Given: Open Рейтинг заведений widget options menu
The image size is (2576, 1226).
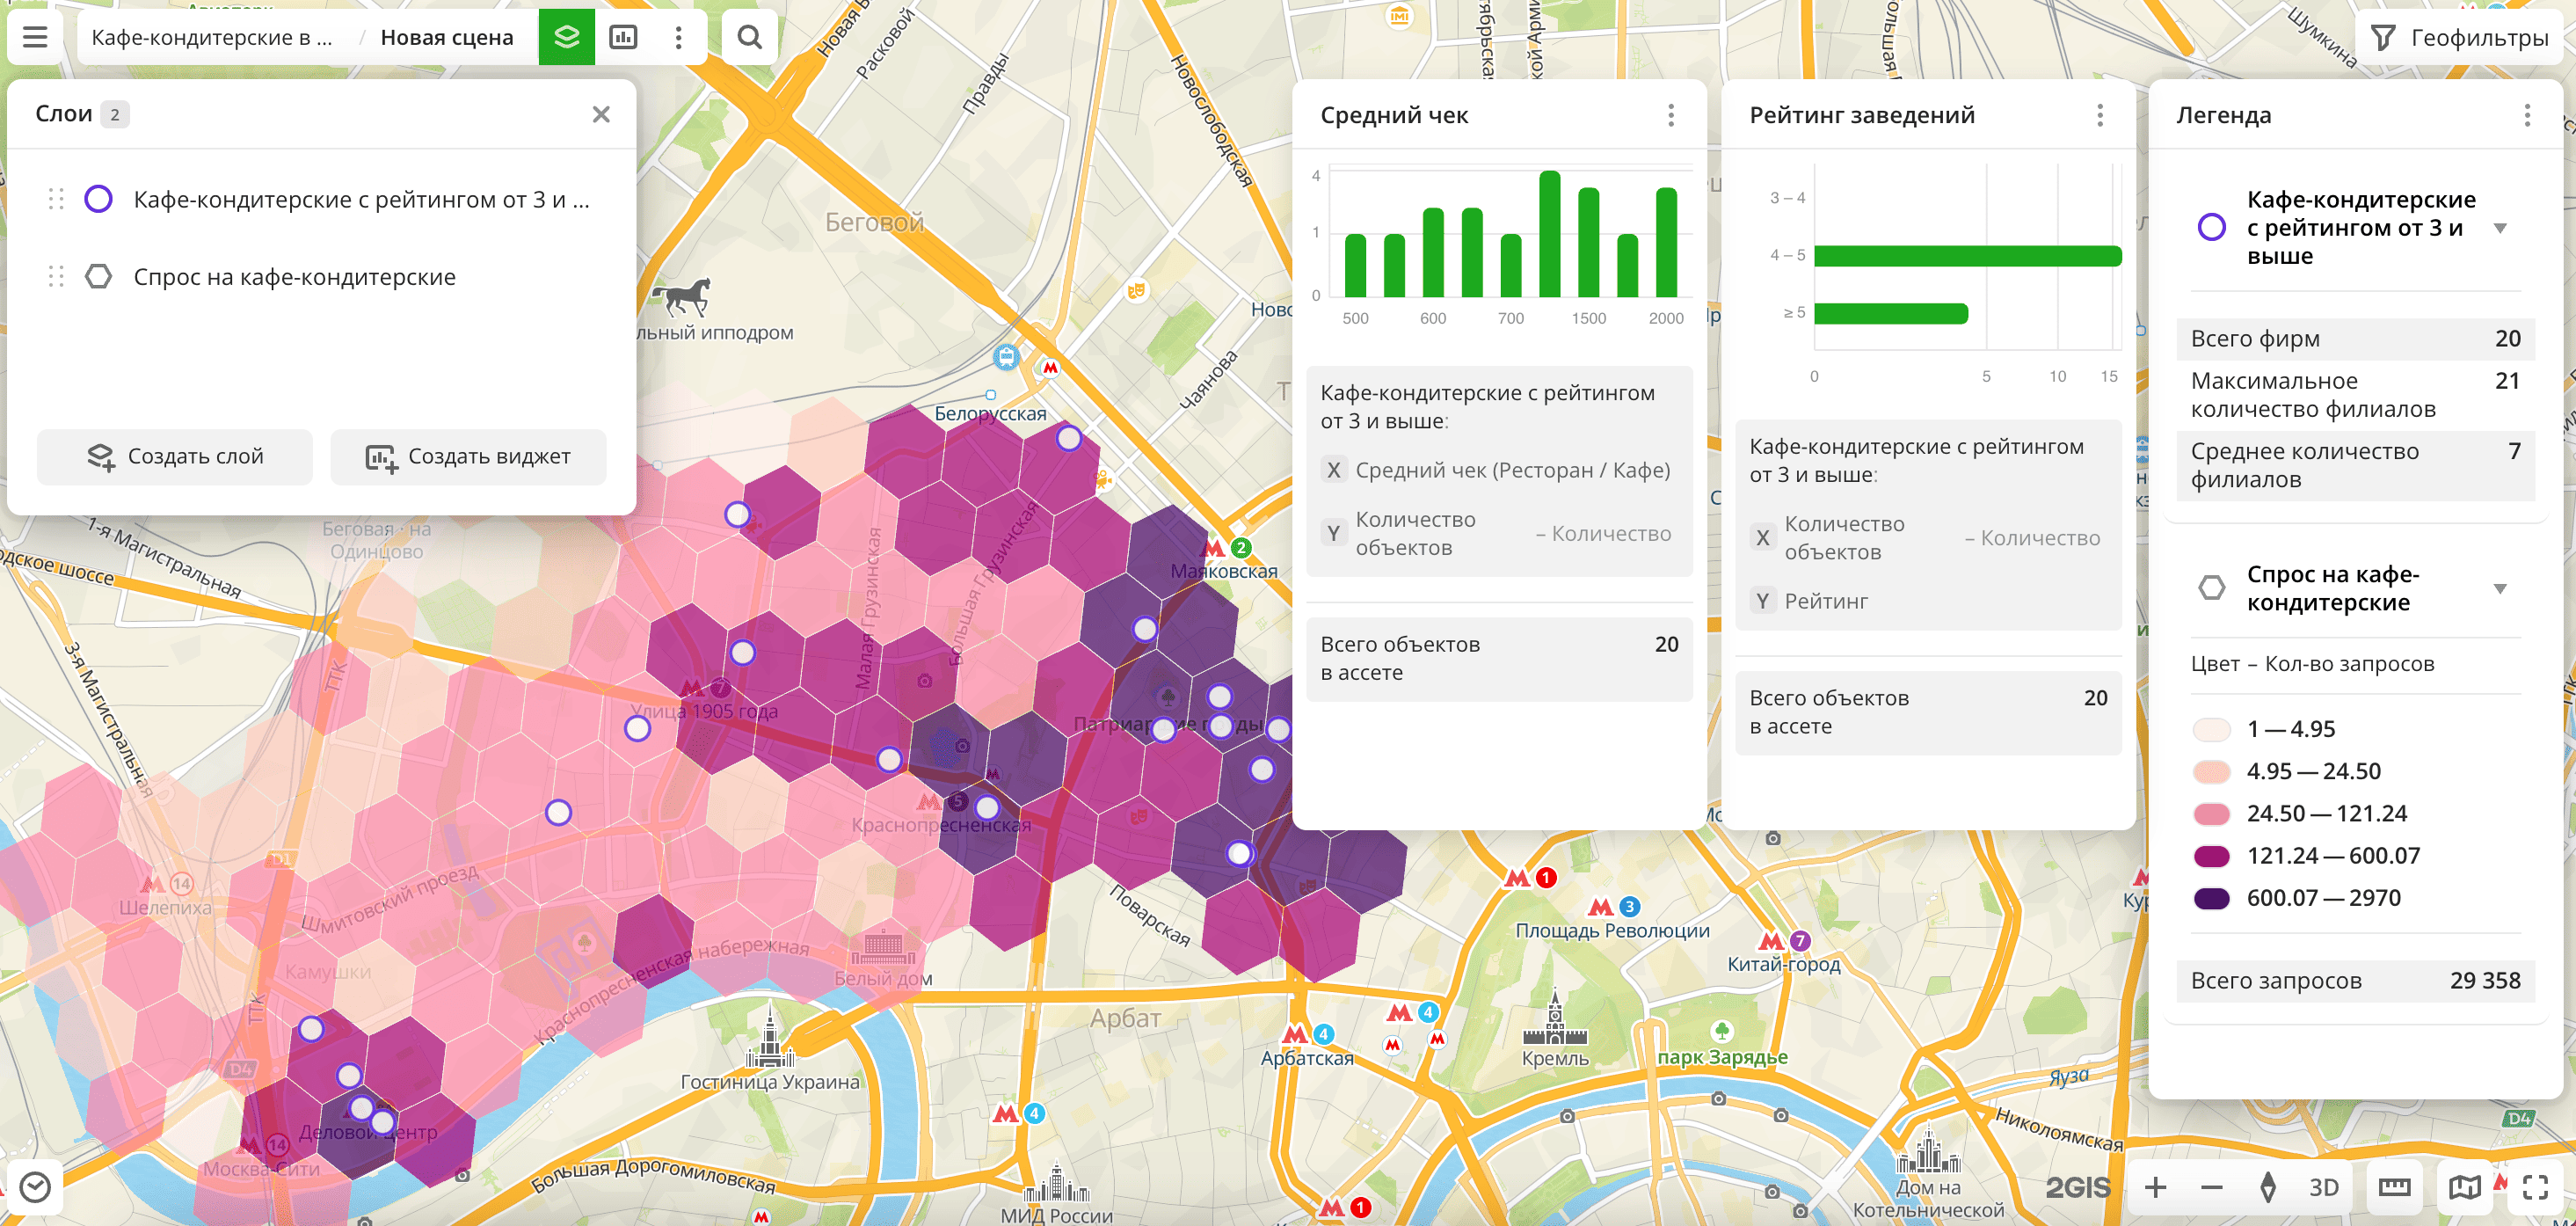Looking at the screenshot, I should (x=2099, y=115).
